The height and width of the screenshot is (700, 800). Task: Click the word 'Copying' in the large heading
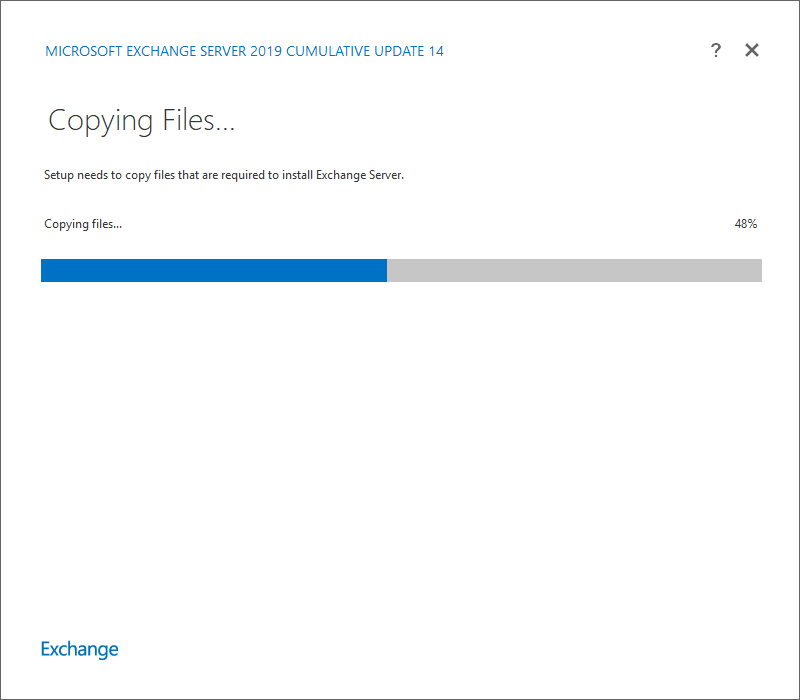(100, 121)
